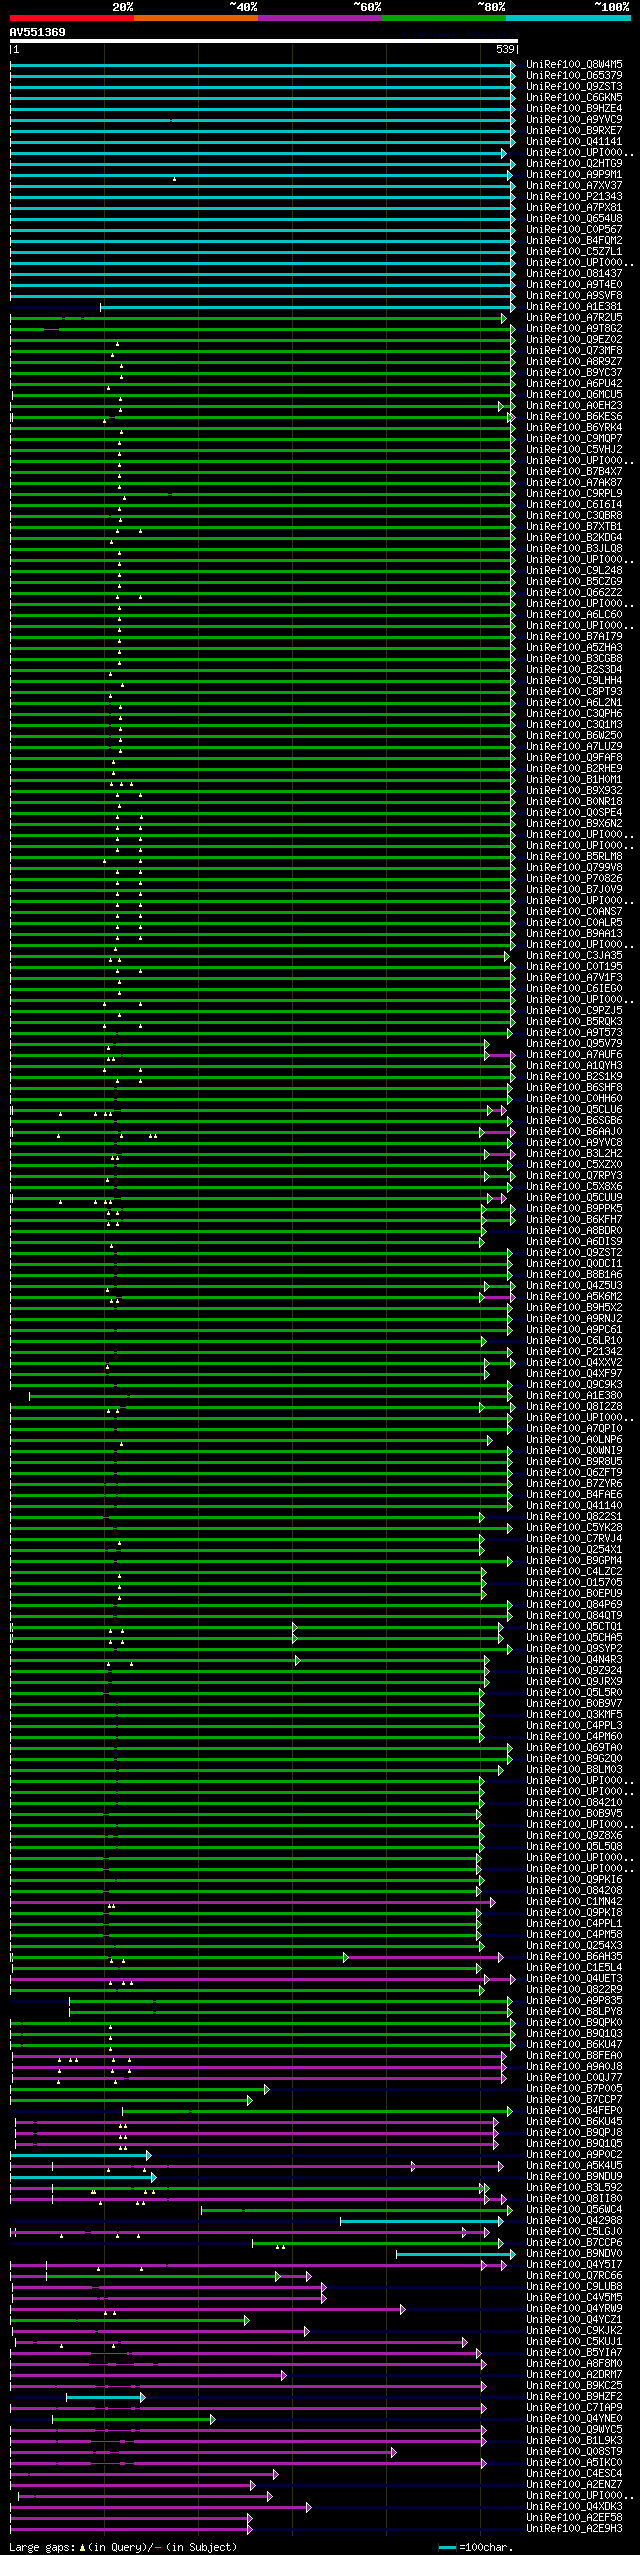This screenshot has width=640, height=2555.
Task: Select the UniRef100_C7IAP9 label
Action: [x=574, y=2408]
